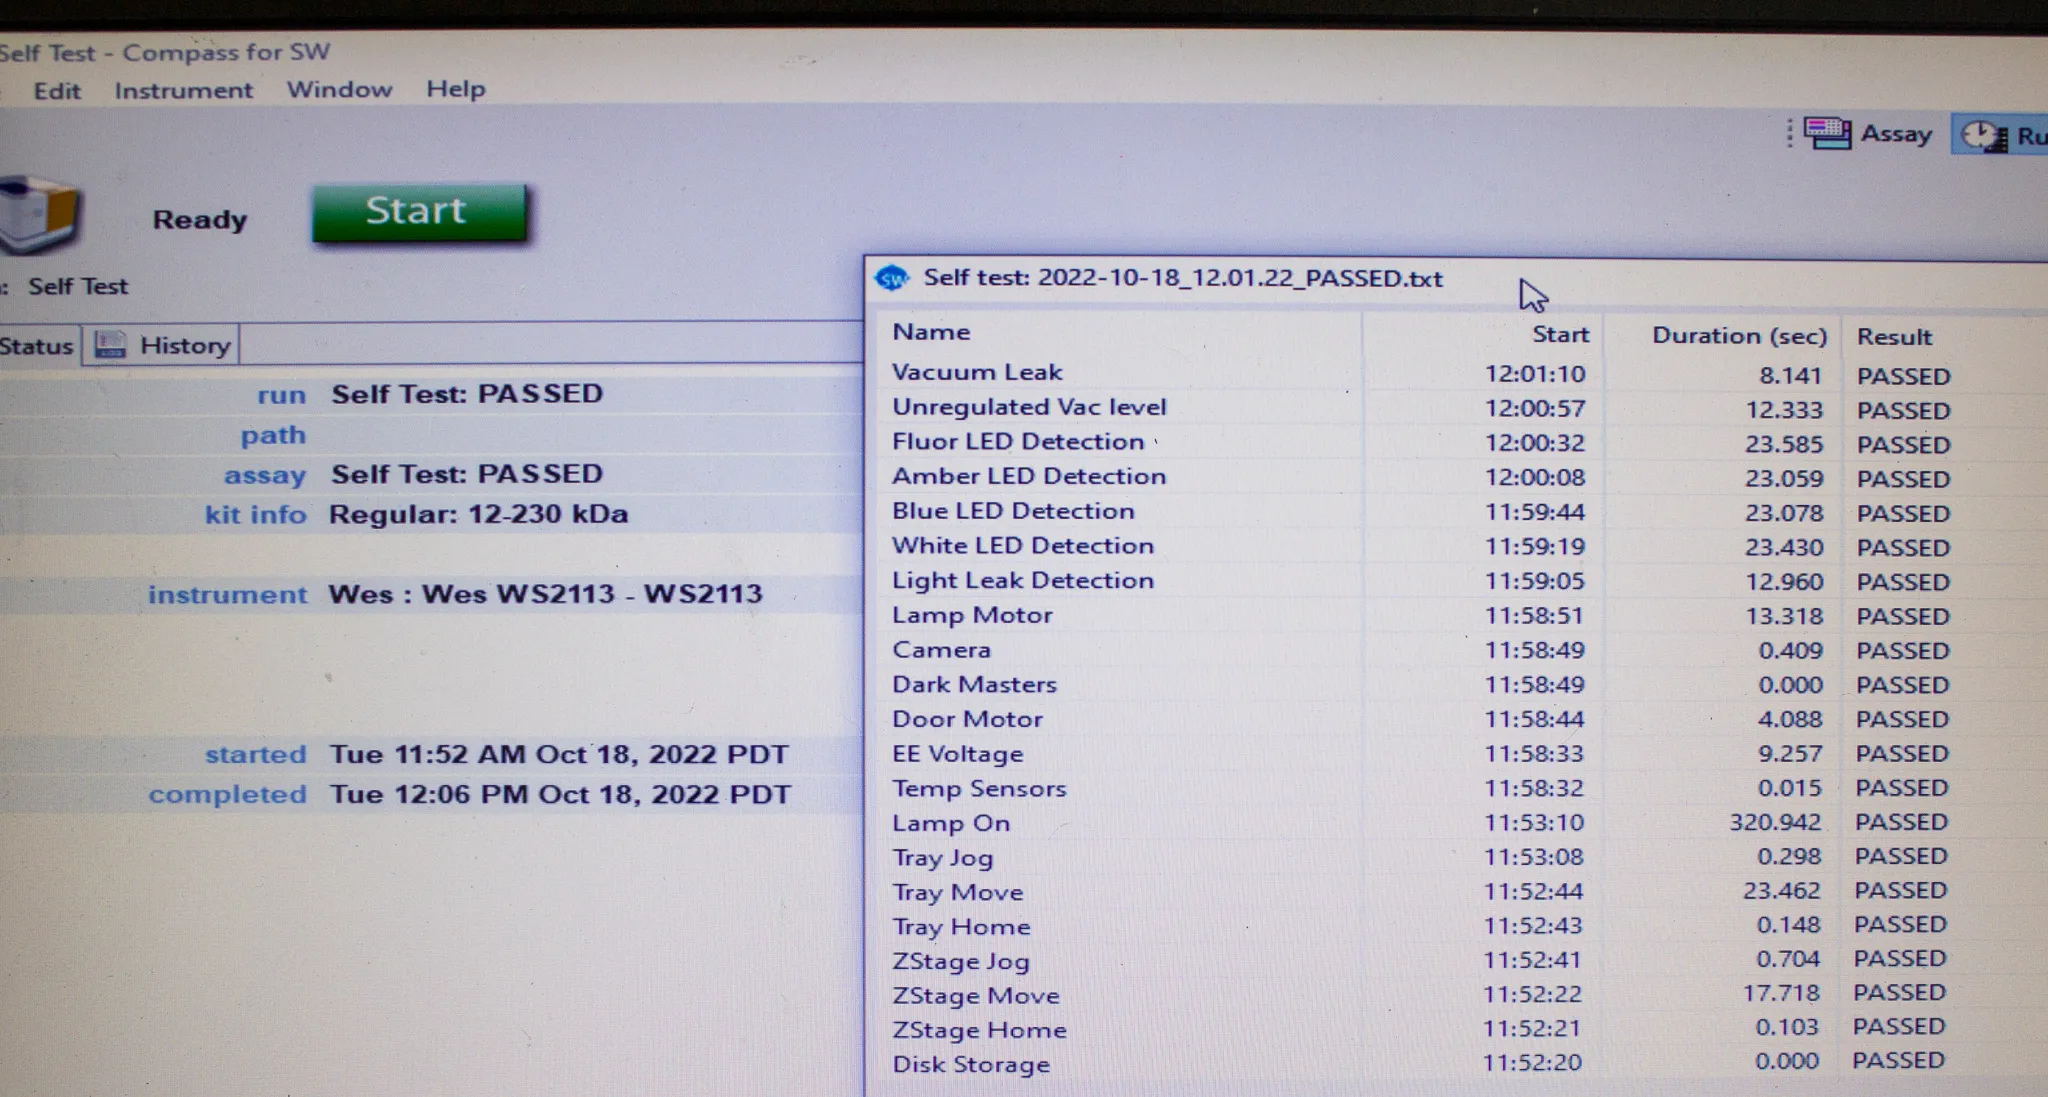This screenshot has height=1097, width=2048.
Task: Open the Window menu
Action: [x=339, y=89]
